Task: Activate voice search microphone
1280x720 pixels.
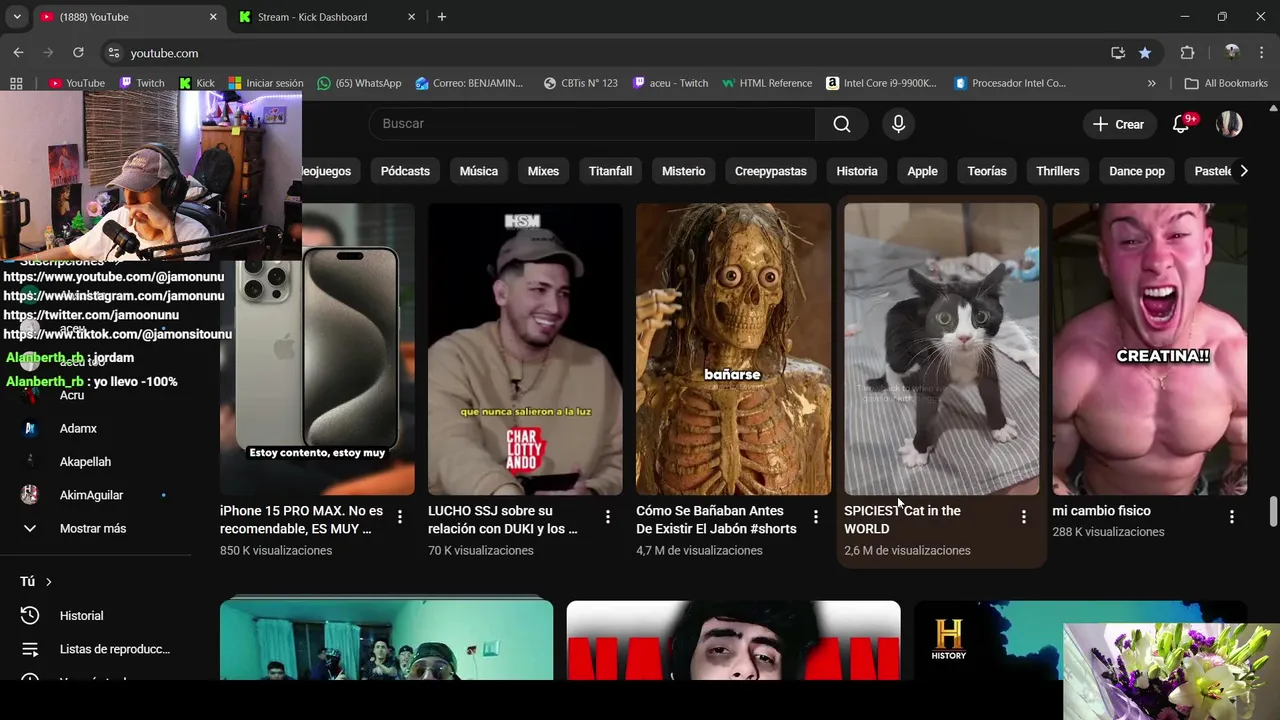Action: tap(898, 124)
